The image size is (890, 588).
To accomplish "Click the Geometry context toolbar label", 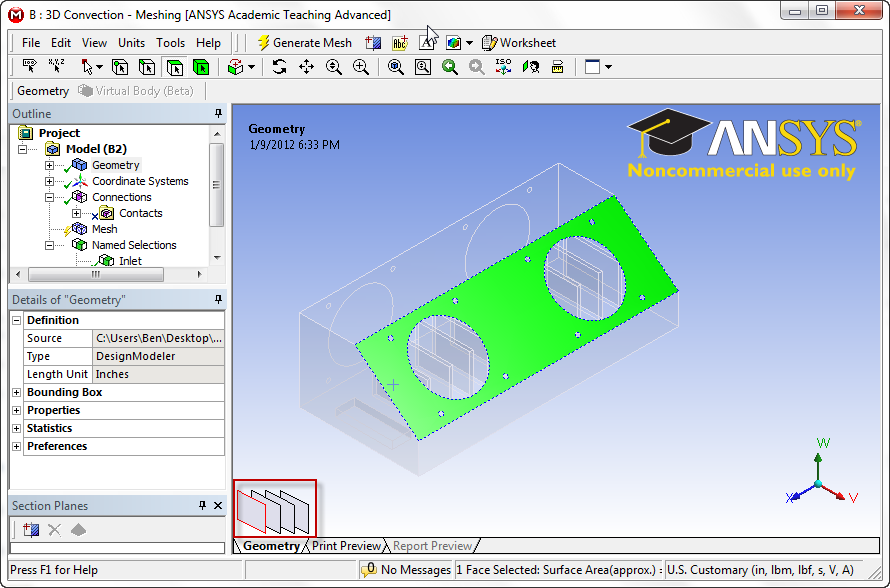I will coord(43,91).
